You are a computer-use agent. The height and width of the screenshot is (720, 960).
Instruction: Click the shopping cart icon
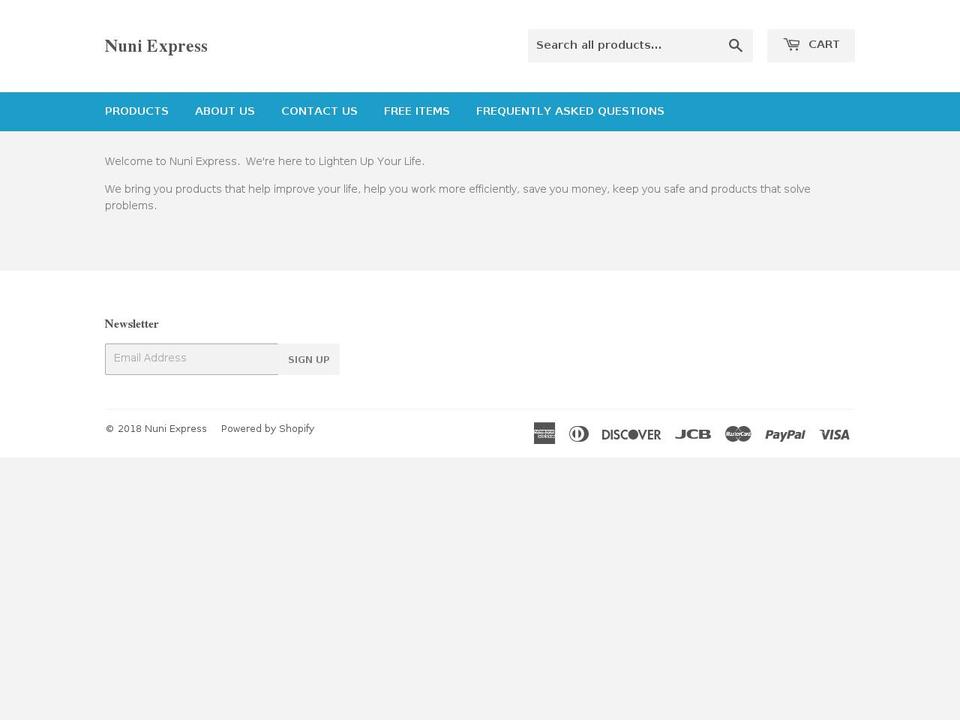coord(791,44)
